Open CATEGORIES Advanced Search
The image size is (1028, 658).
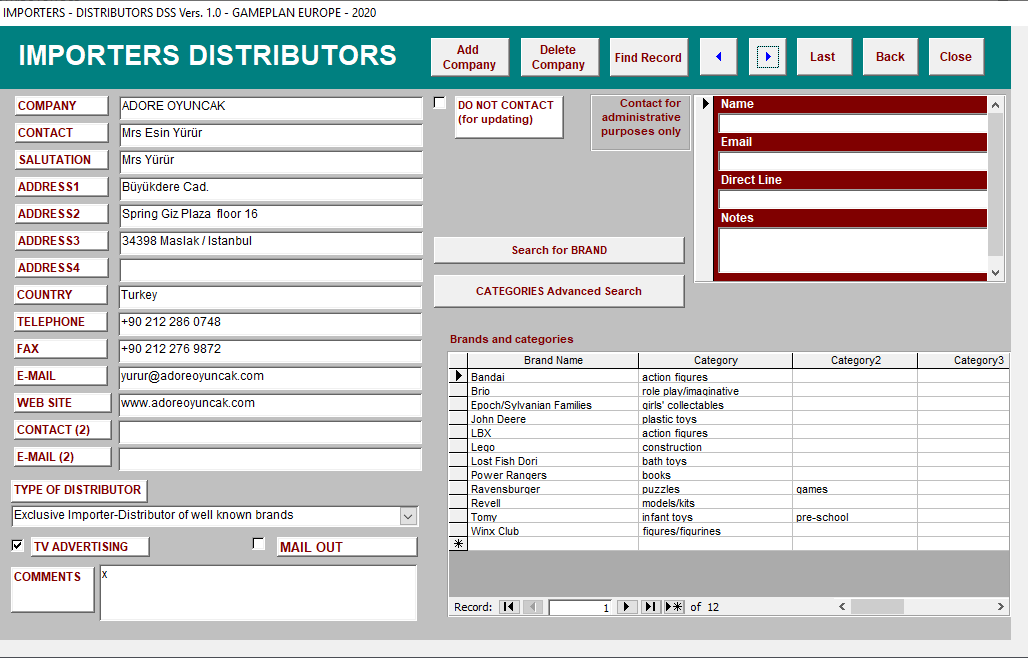click(559, 291)
